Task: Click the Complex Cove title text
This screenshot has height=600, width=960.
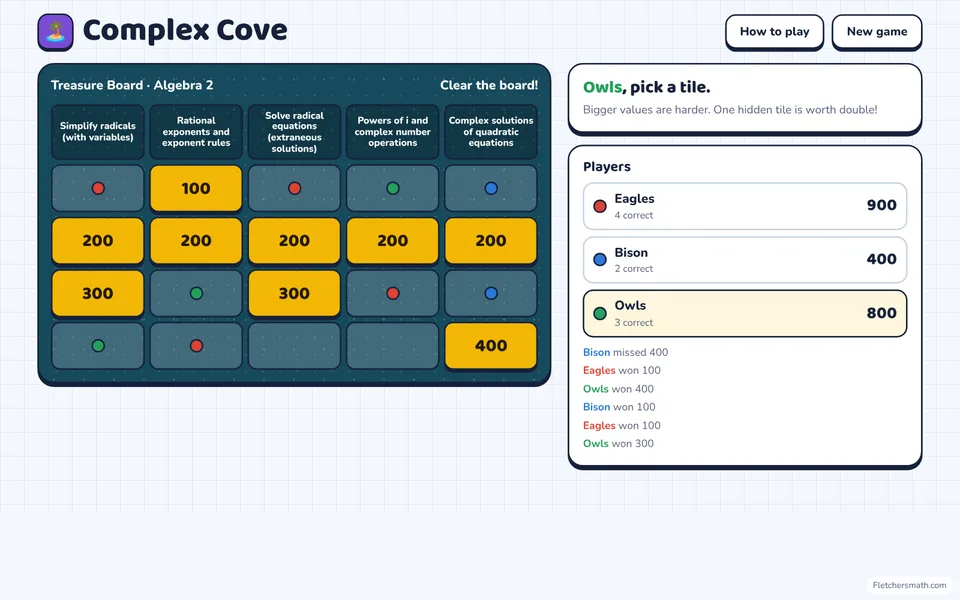Action: tap(185, 30)
